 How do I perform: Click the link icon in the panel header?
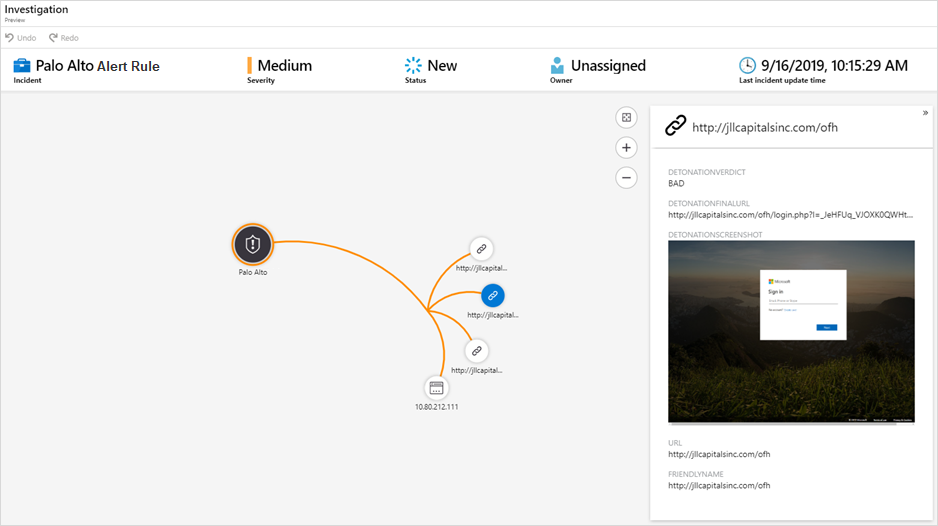(x=676, y=126)
